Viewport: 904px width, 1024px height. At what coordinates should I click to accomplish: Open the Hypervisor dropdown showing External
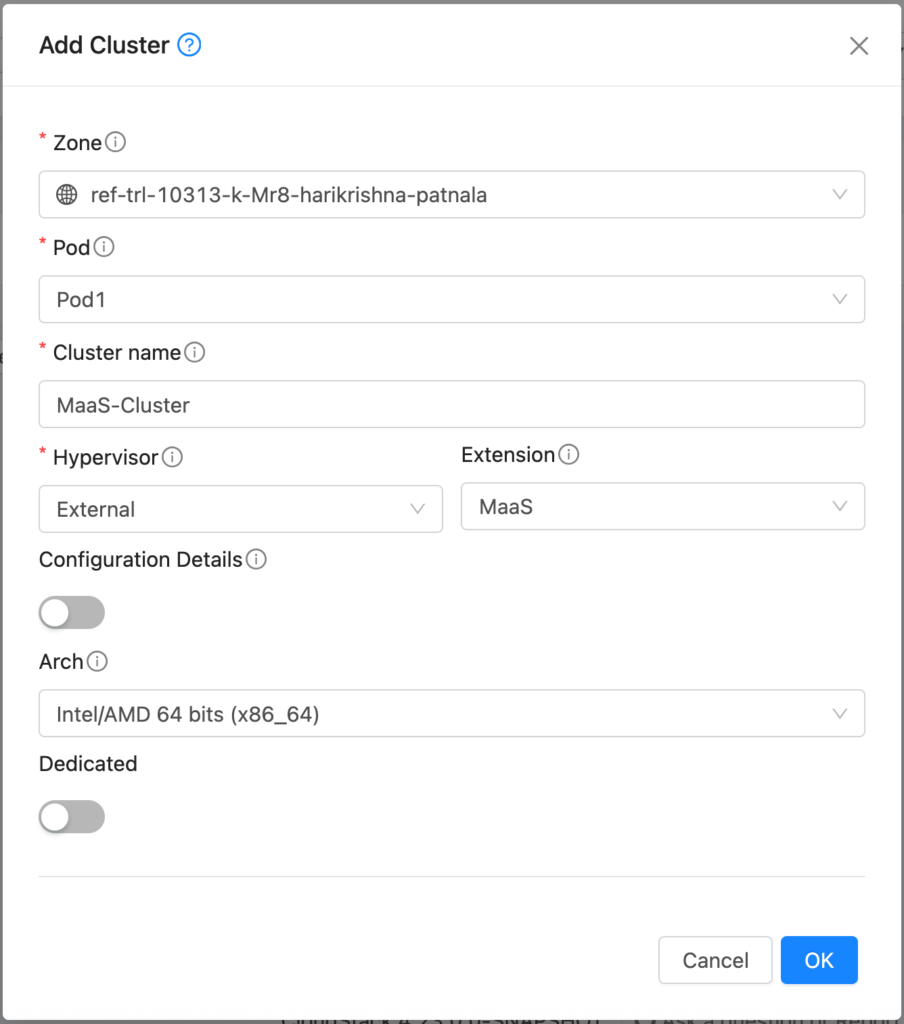pos(240,509)
